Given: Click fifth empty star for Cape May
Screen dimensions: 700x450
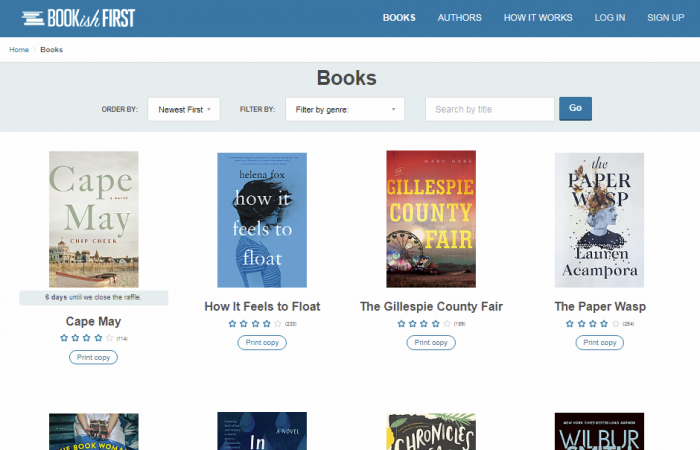Looking at the screenshot, I should click(109, 338).
